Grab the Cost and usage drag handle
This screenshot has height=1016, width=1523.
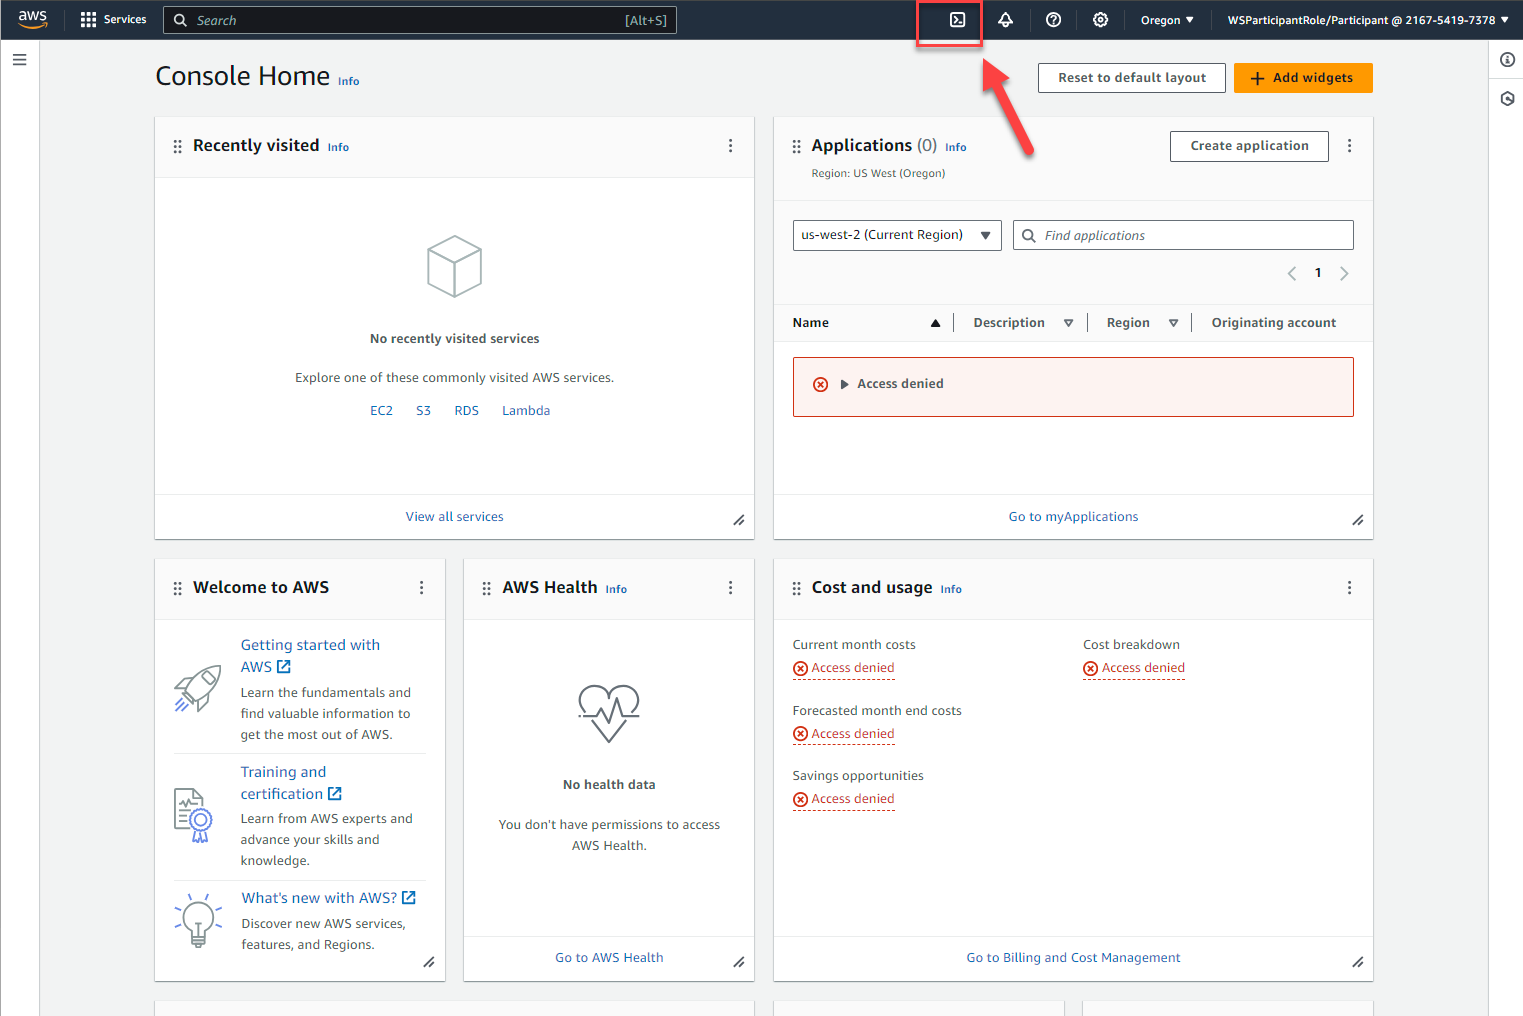click(x=796, y=589)
